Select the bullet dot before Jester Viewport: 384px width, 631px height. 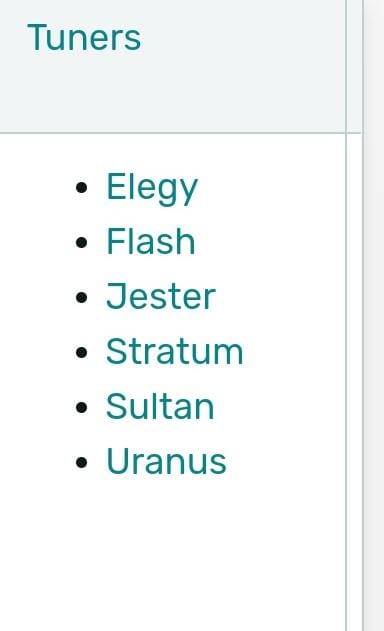pyautogui.click(x=81, y=297)
